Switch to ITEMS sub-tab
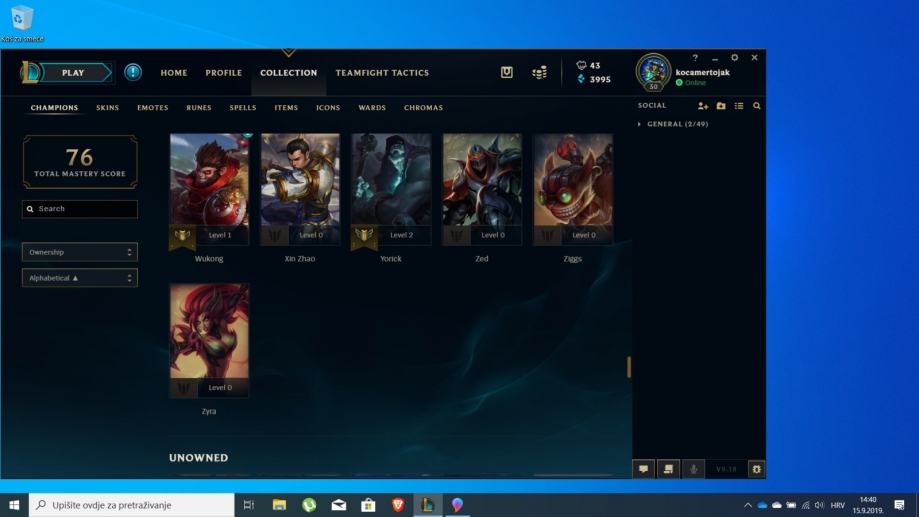Screen dimensions: 919x517 tap(286, 108)
